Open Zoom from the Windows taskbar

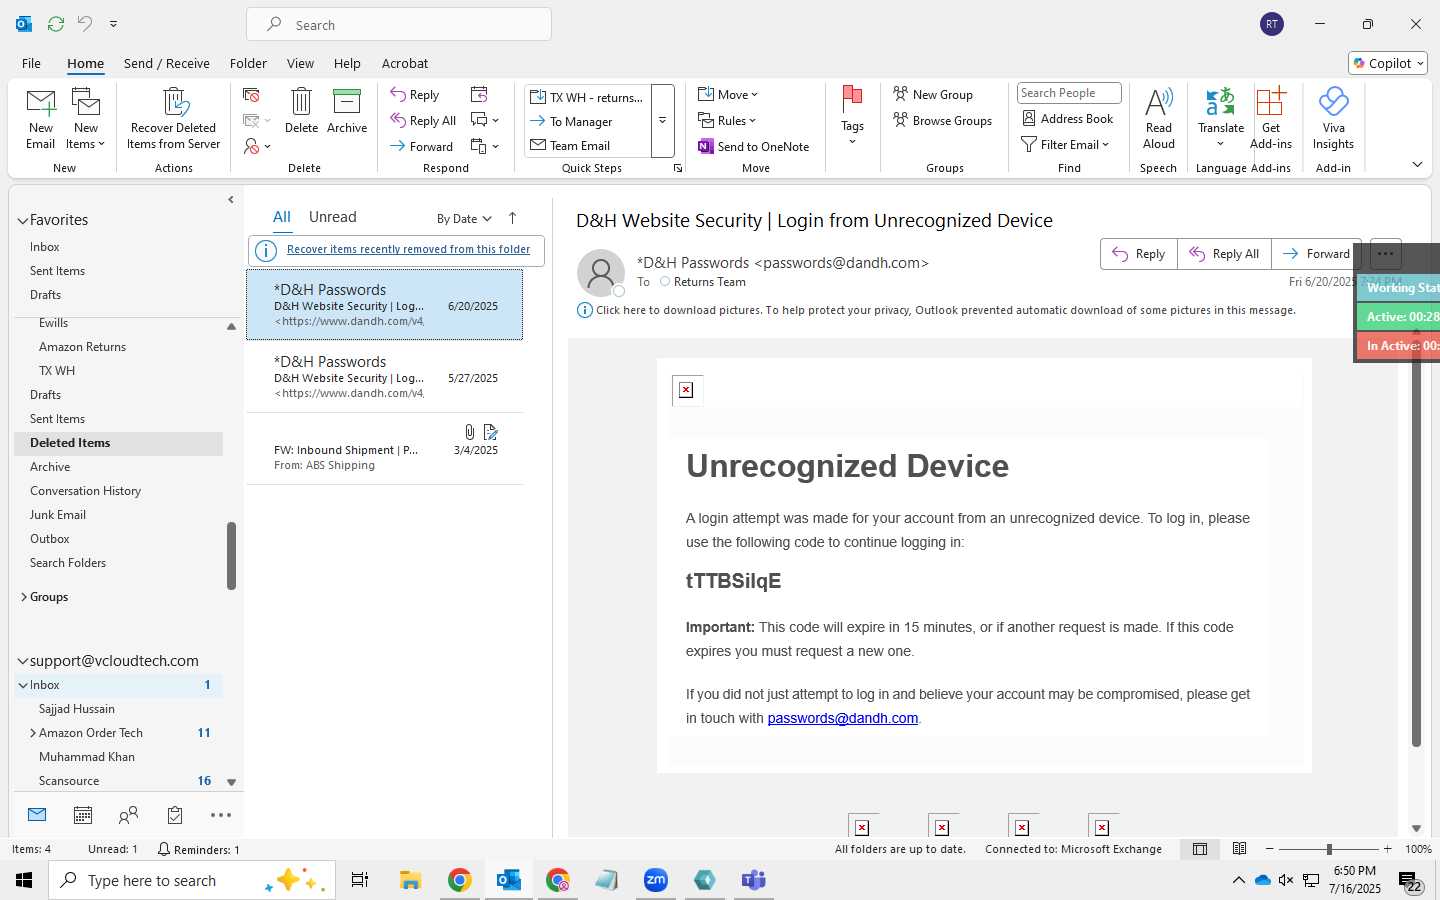point(656,880)
